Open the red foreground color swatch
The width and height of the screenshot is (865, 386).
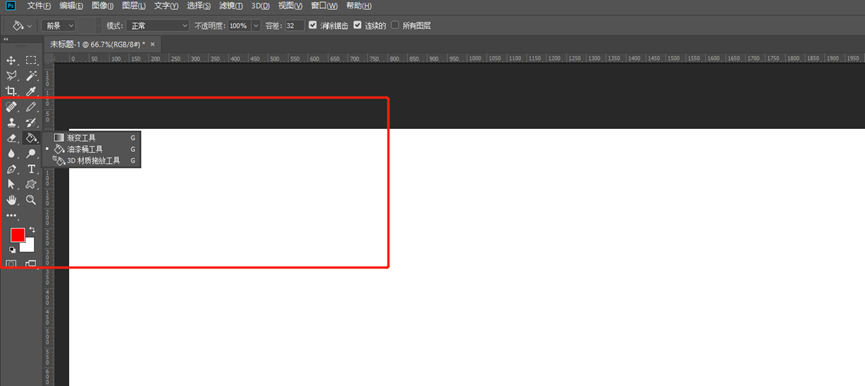point(18,235)
